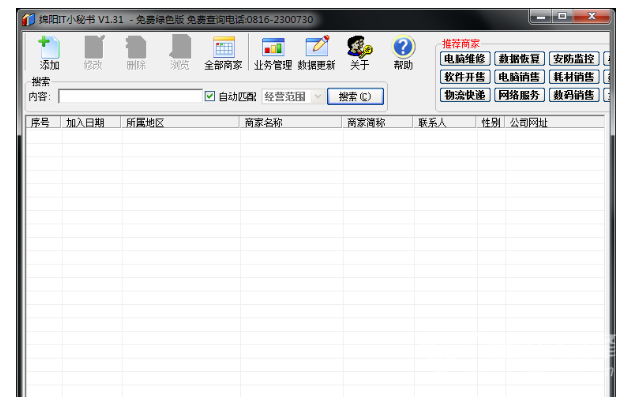Viewport: 632px width, 397px height.
Task: Close the 绵阳IT小秘书 window
Action: pos(591,17)
